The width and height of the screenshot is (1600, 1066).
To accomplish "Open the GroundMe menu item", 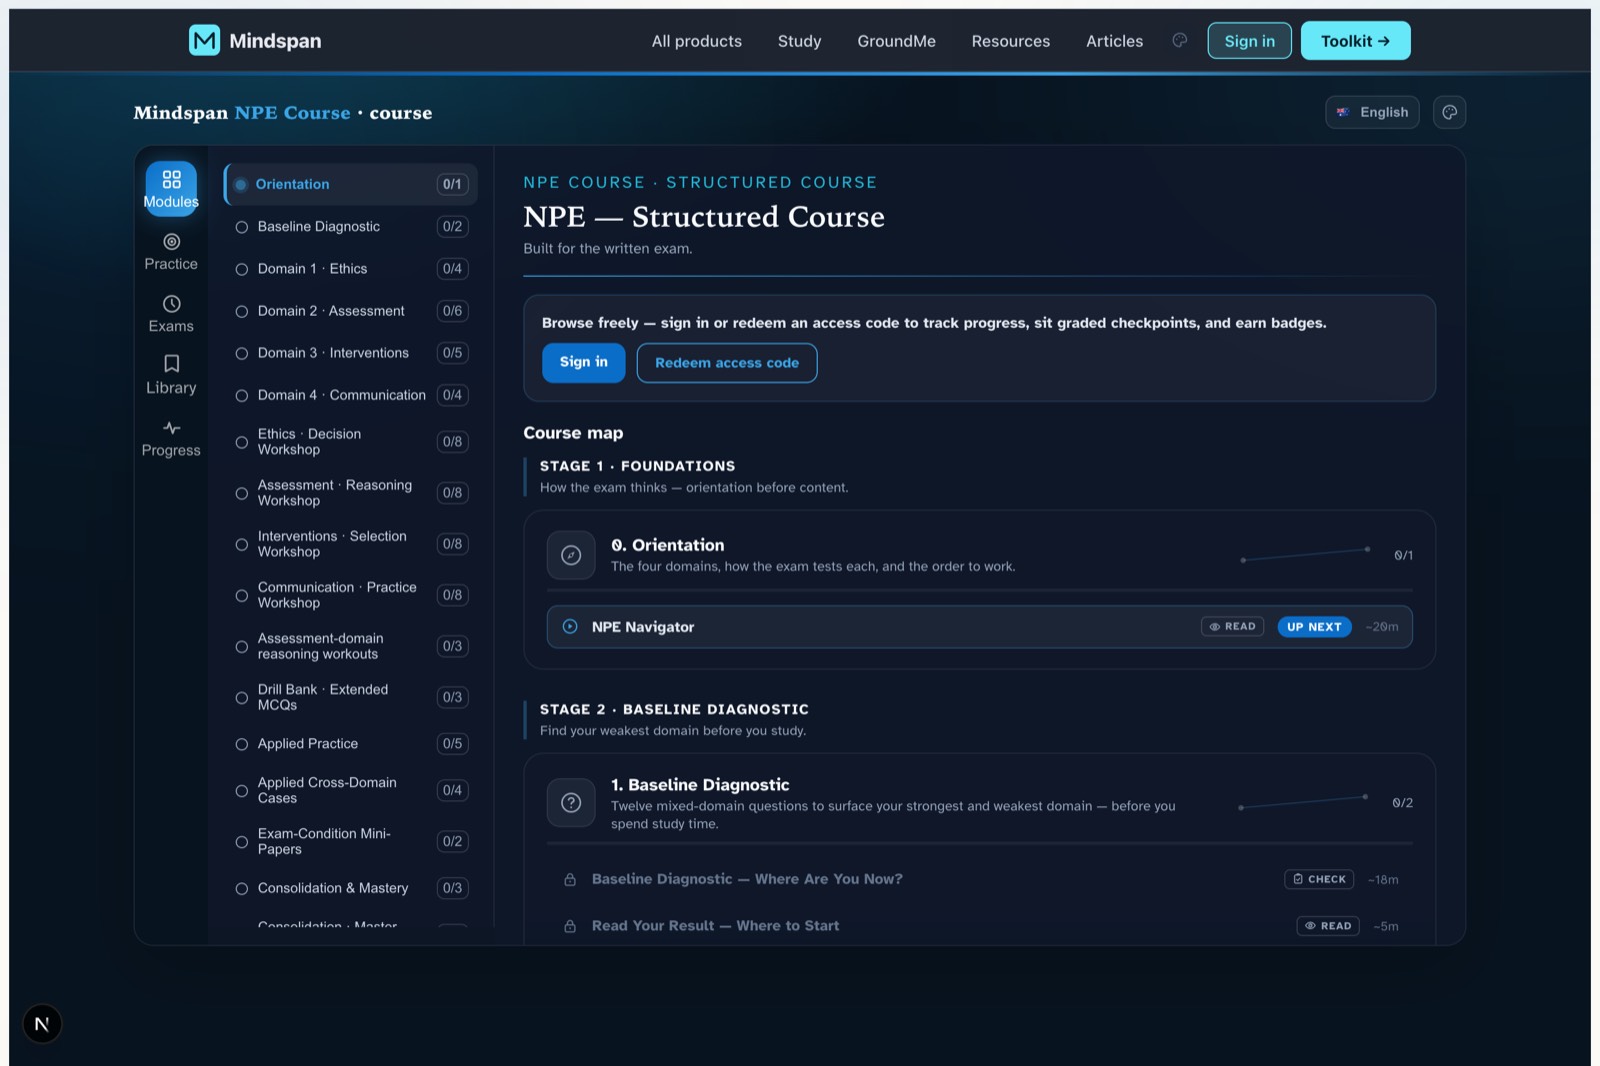I will tap(896, 41).
